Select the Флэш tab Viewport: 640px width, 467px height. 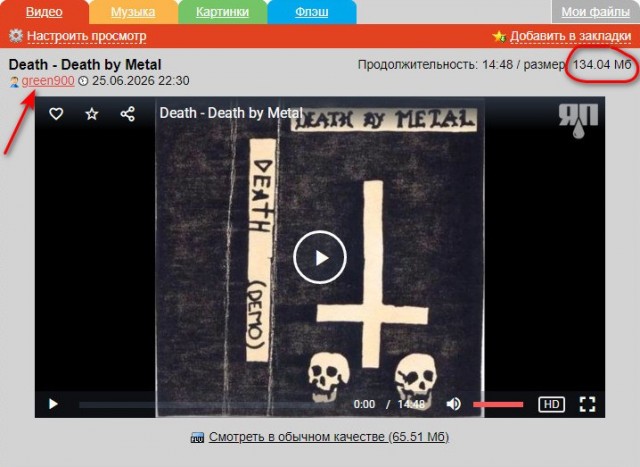[311, 12]
